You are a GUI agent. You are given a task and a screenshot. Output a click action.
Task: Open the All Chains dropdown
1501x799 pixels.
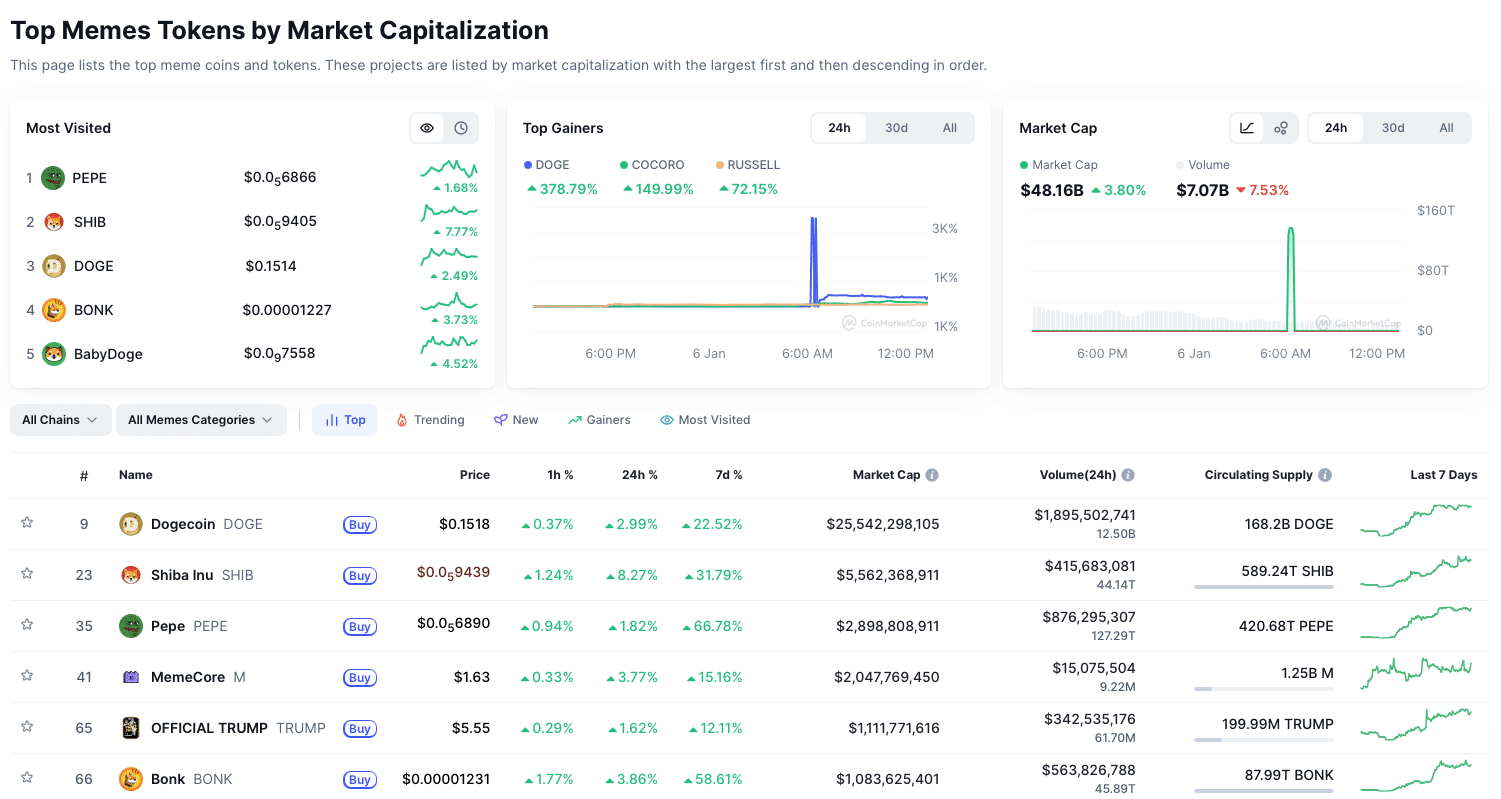coord(60,419)
